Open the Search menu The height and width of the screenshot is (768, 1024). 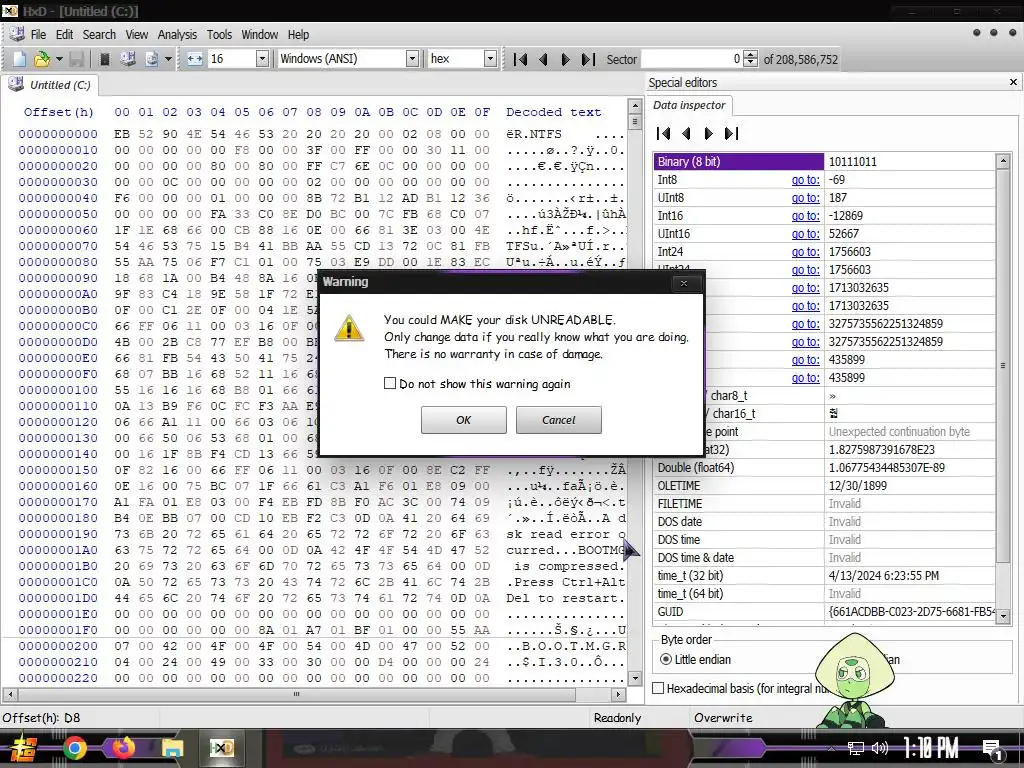99,35
